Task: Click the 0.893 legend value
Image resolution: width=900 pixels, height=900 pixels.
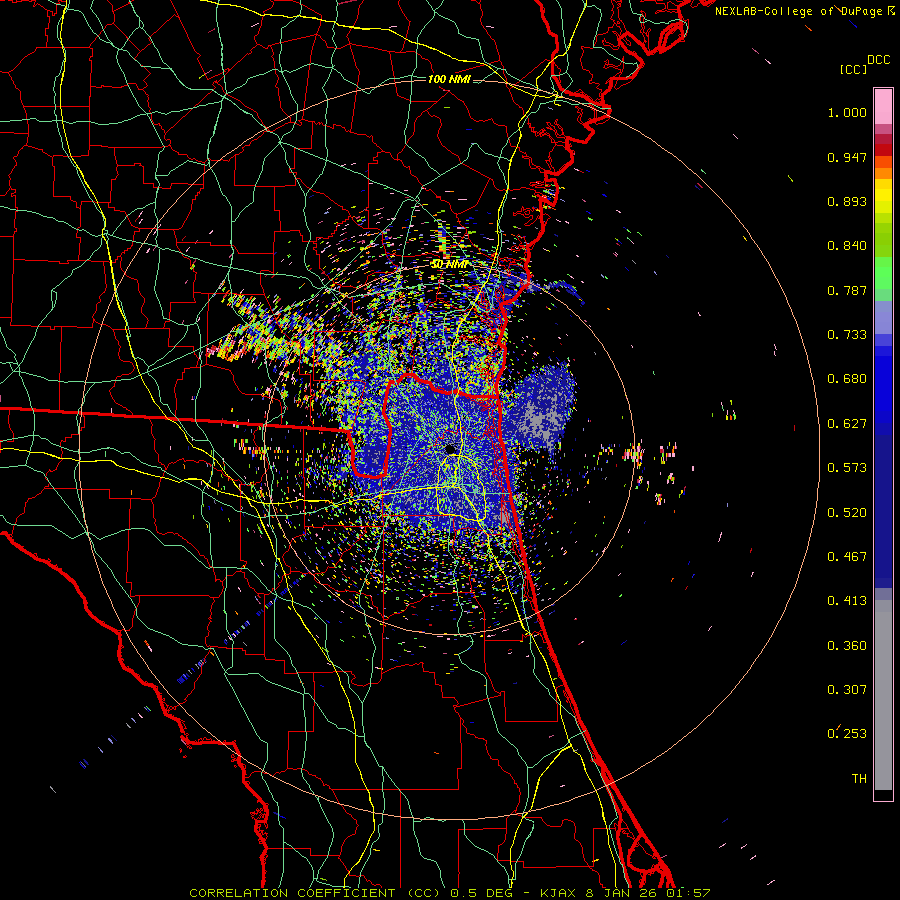Action: [847, 201]
